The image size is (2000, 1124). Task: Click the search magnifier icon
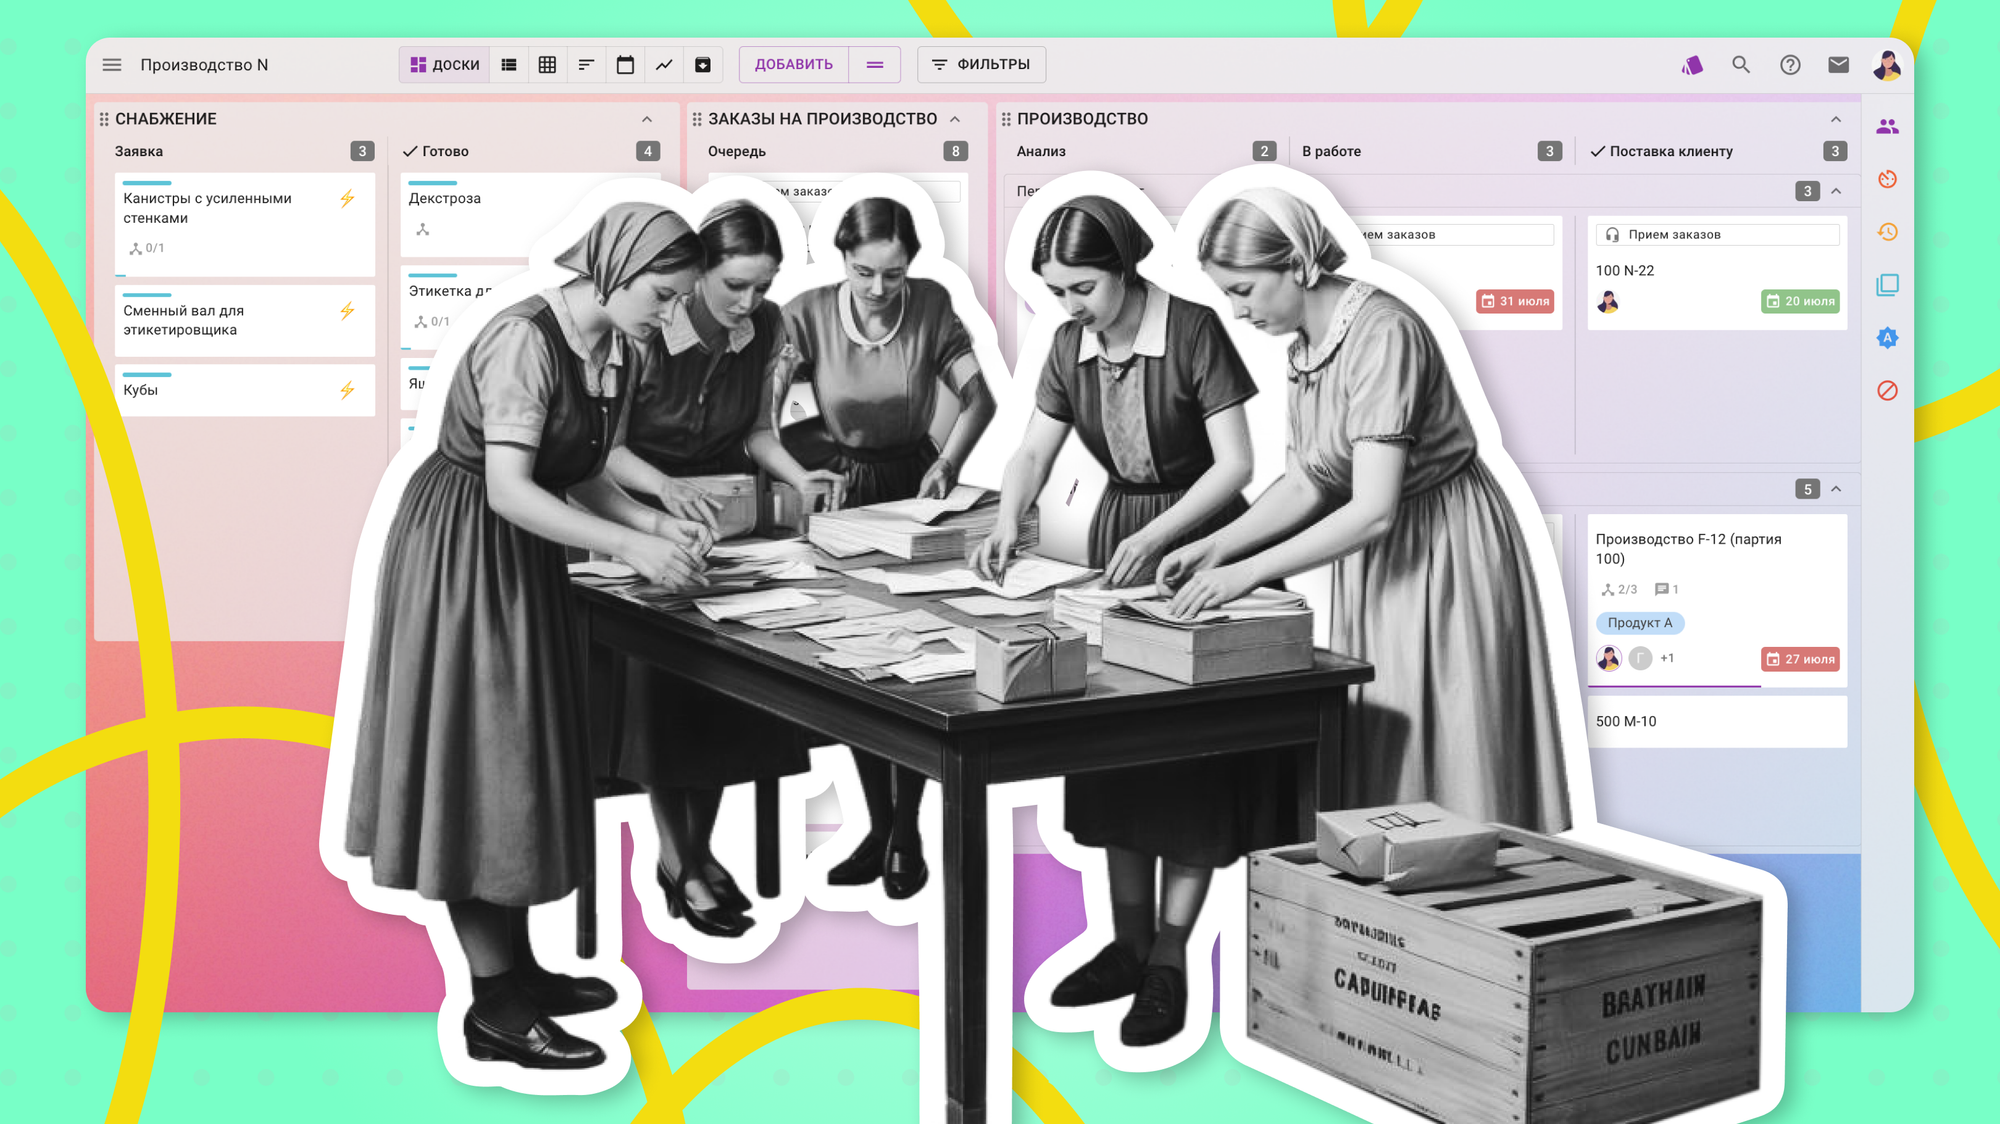[1741, 65]
